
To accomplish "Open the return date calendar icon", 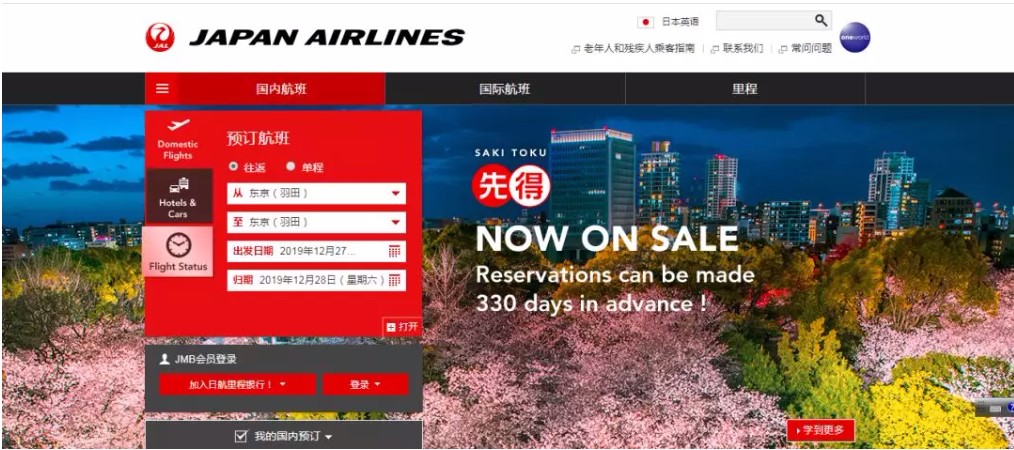I will [394, 280].
